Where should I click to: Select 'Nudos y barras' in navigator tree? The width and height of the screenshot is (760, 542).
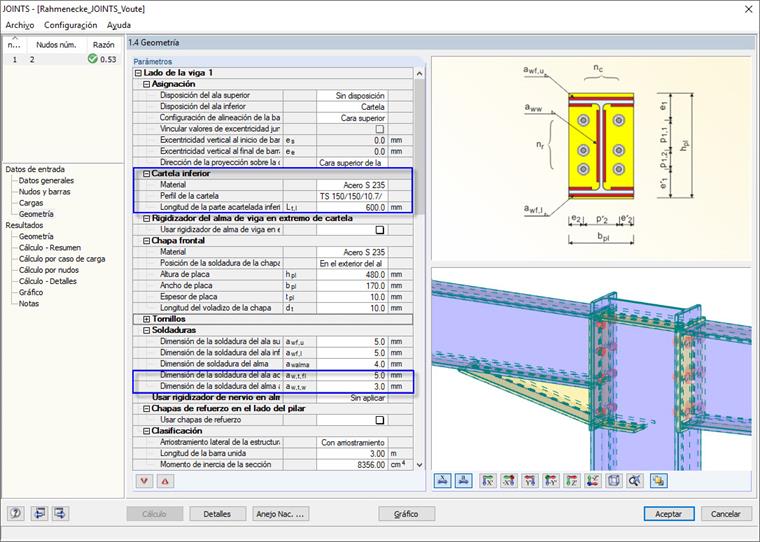point(44,191)
